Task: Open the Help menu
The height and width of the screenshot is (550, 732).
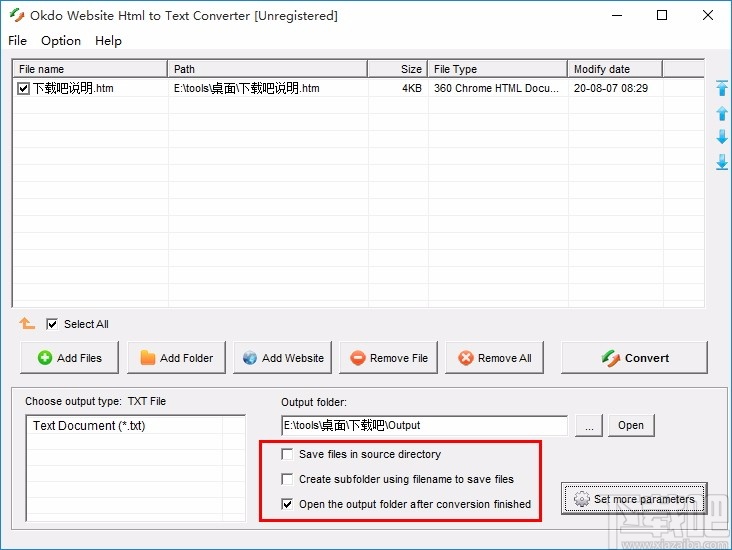Action: point(108,41)
